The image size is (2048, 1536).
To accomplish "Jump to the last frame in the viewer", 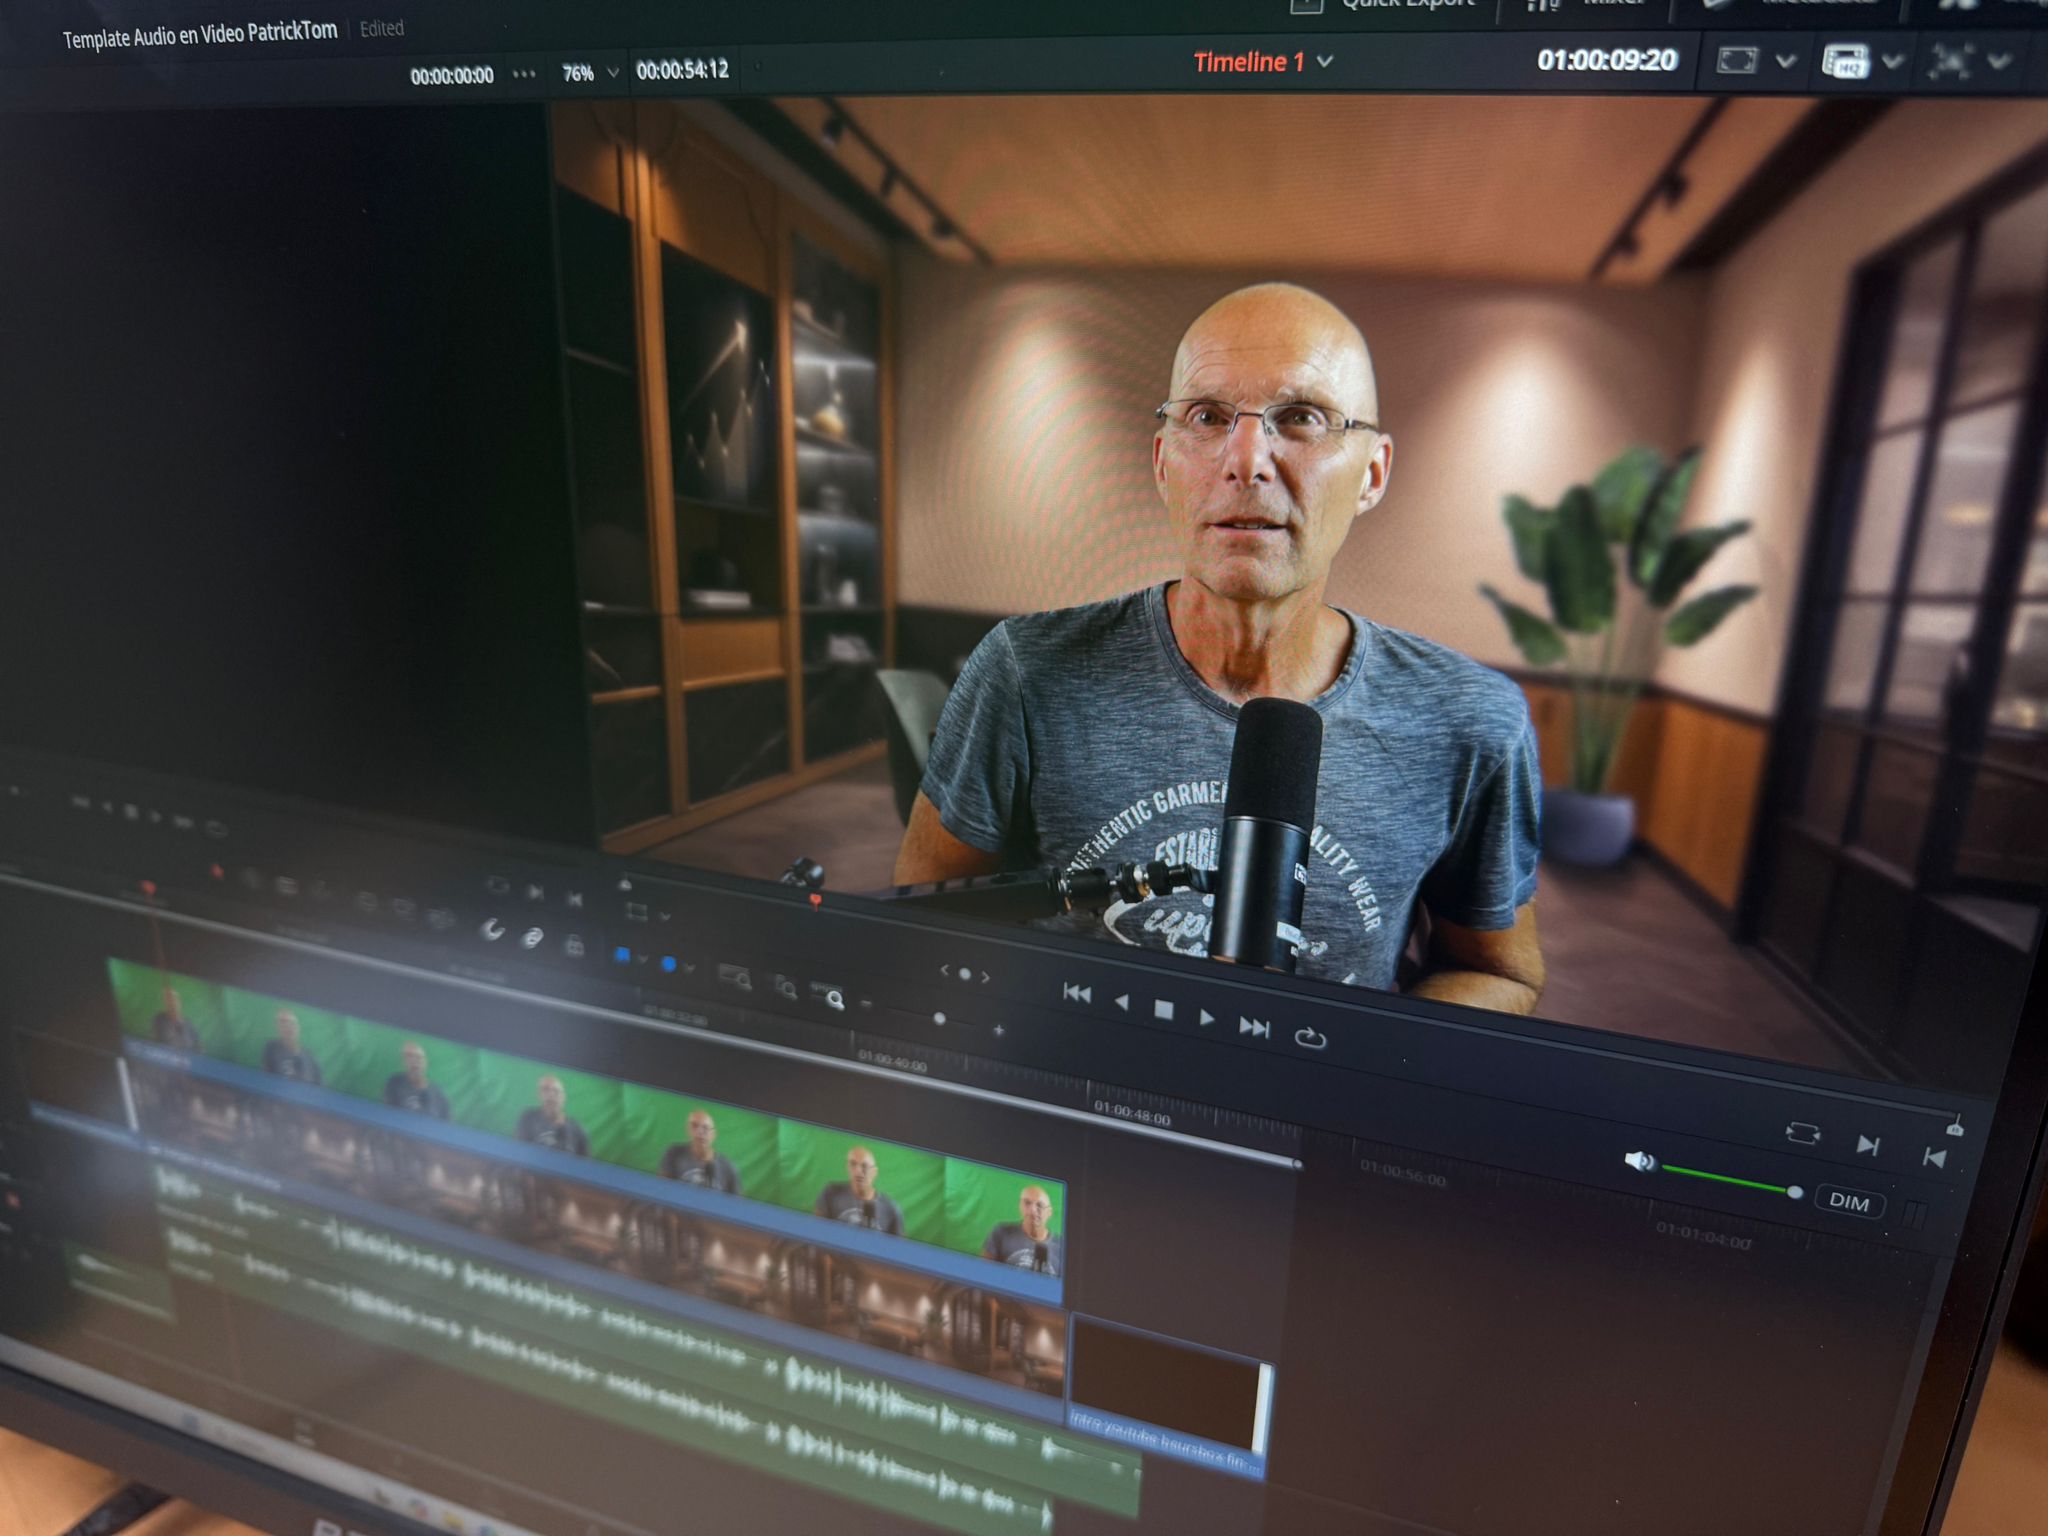I will point(1254,1027).
